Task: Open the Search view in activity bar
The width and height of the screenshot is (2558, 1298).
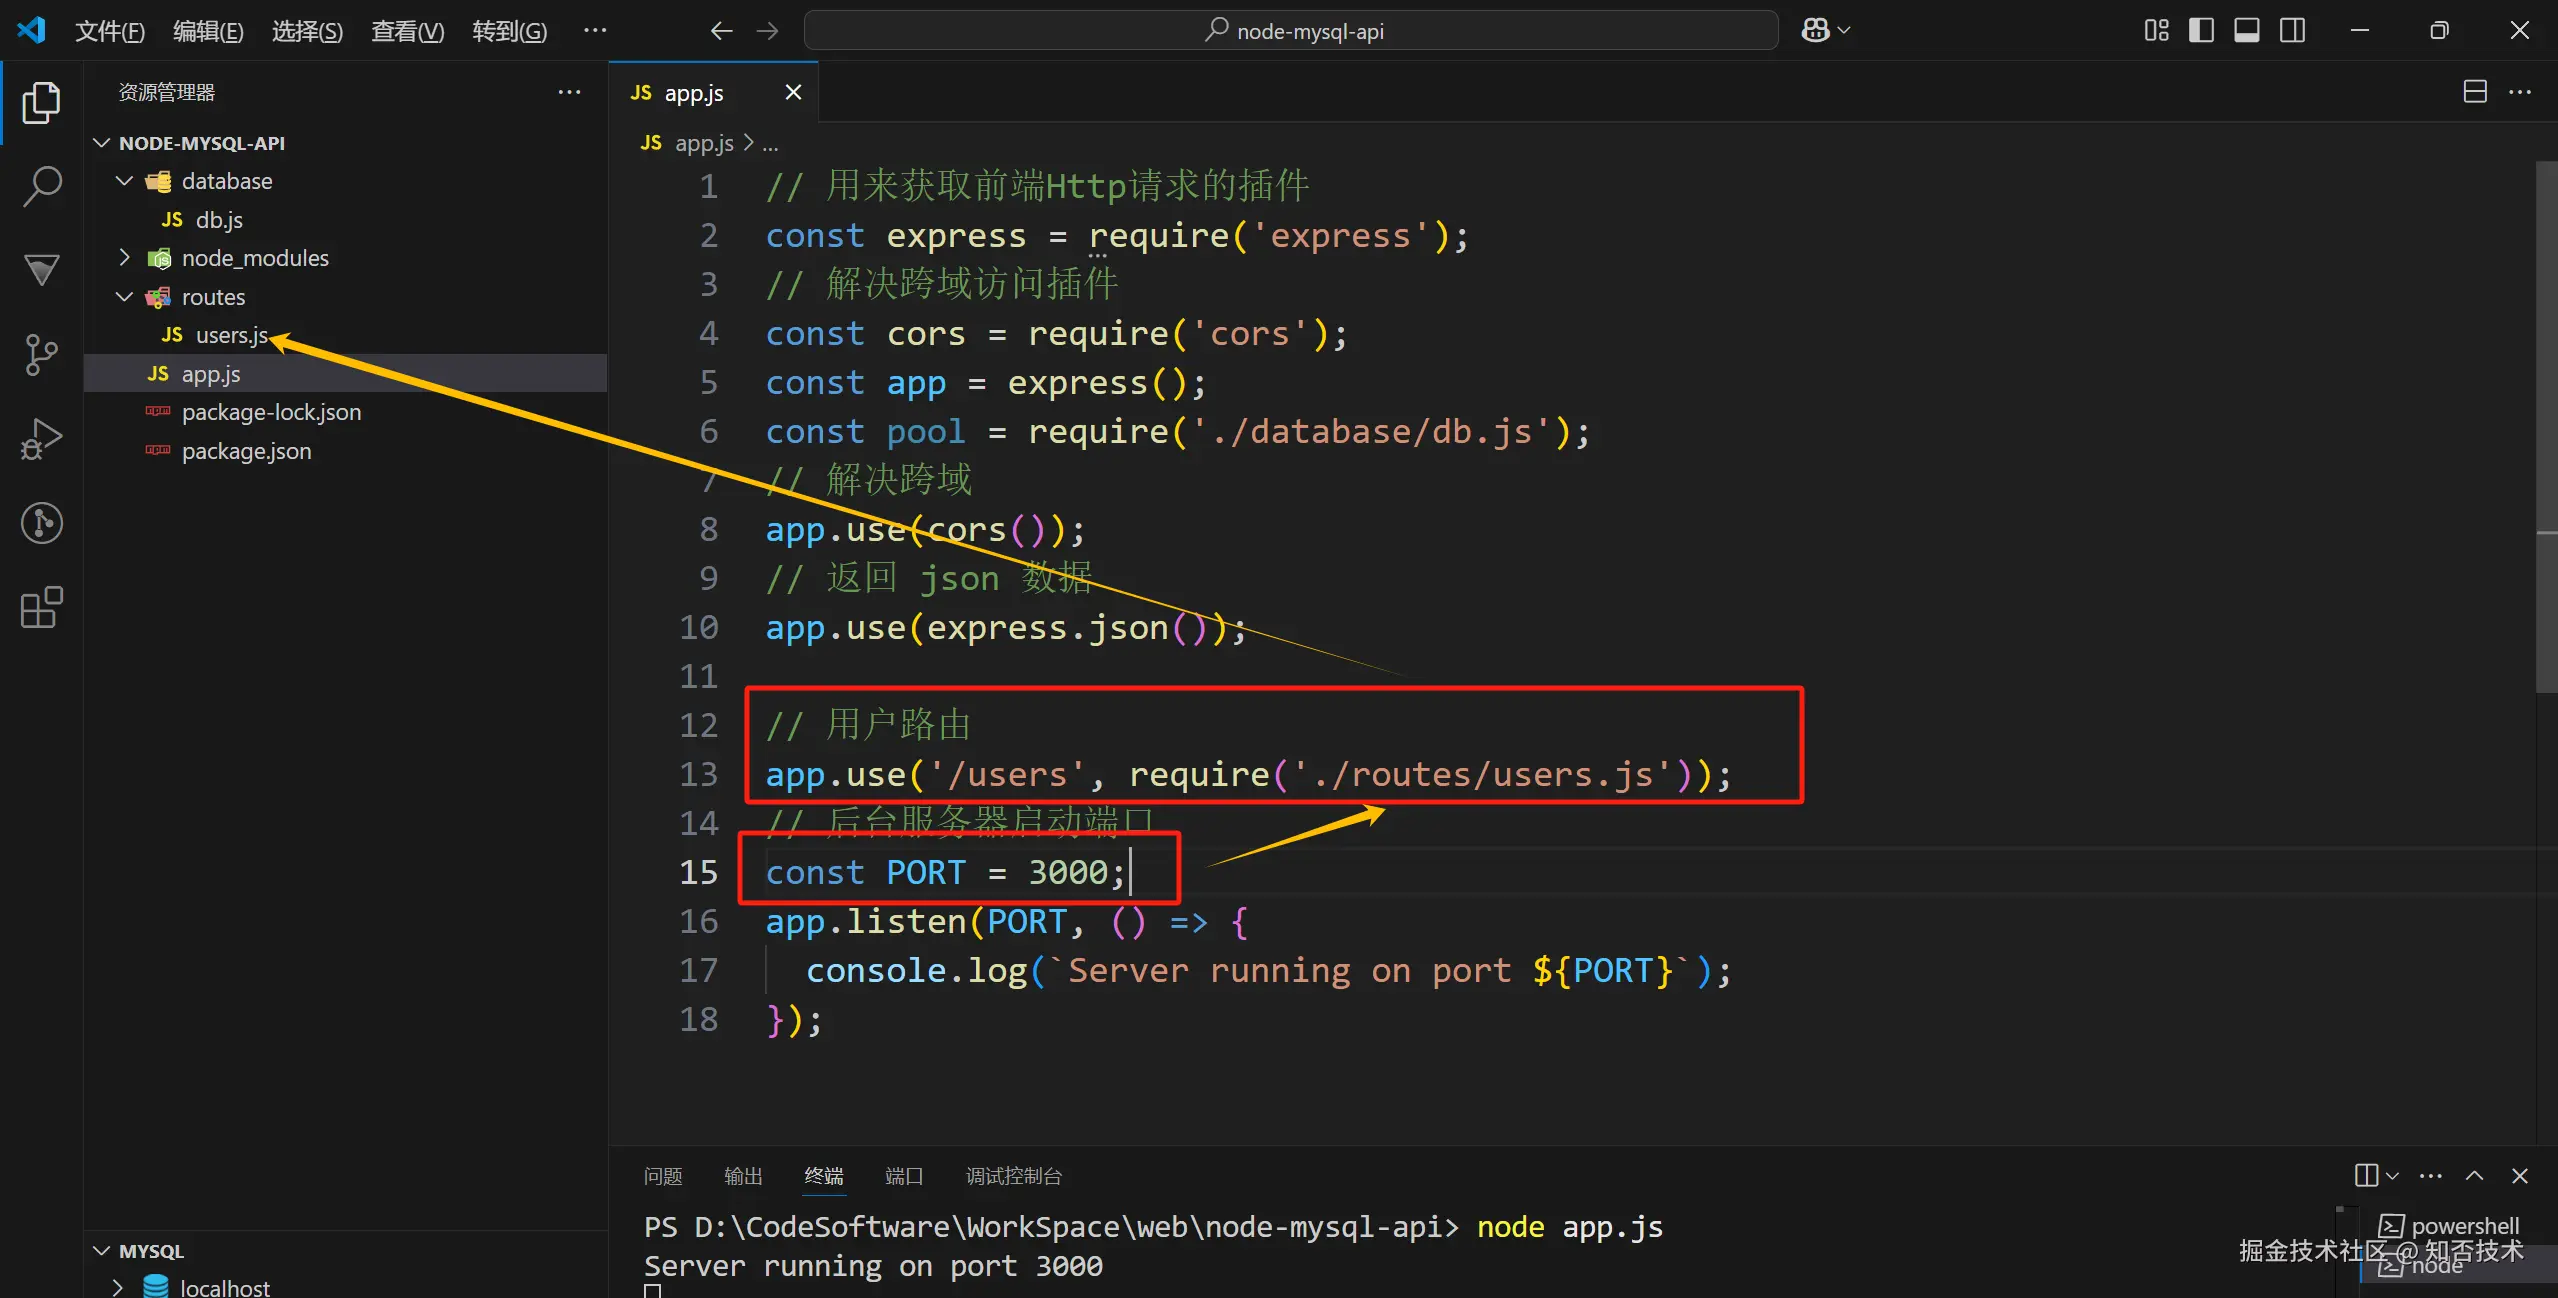Action: pos(42,186)
